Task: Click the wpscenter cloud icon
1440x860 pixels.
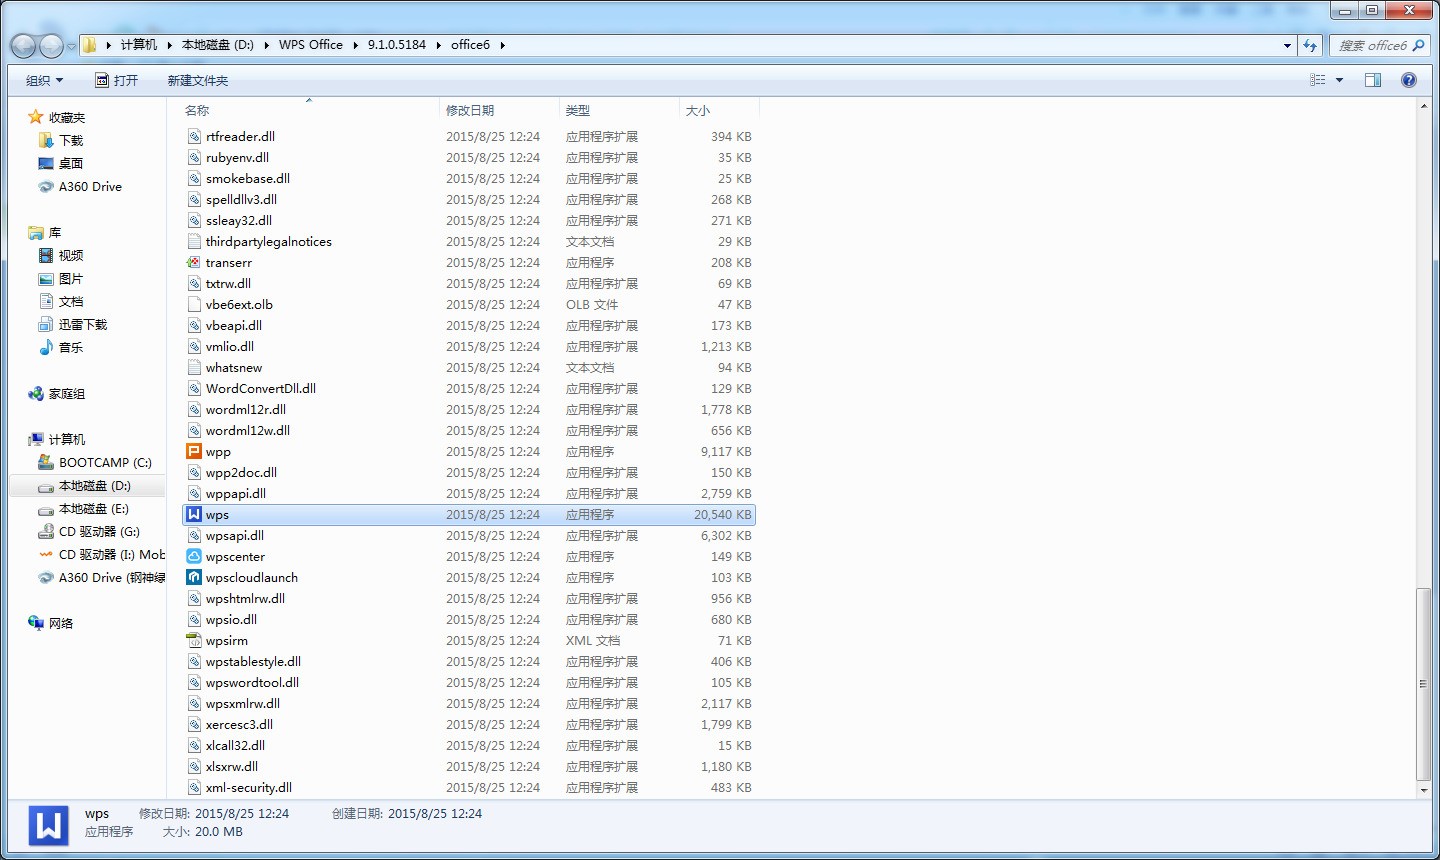Action: (194, 556)
